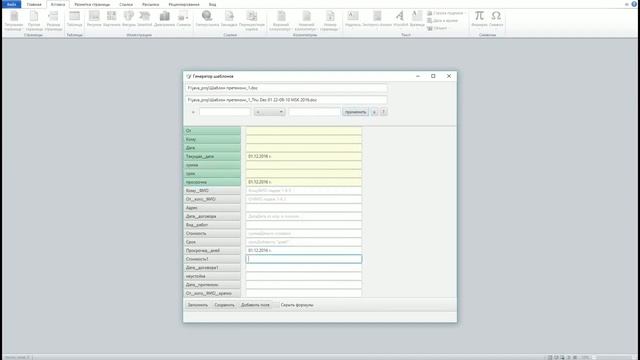Select the green просрочка field label
The image size is (640, 360).
tap(212, 182)
